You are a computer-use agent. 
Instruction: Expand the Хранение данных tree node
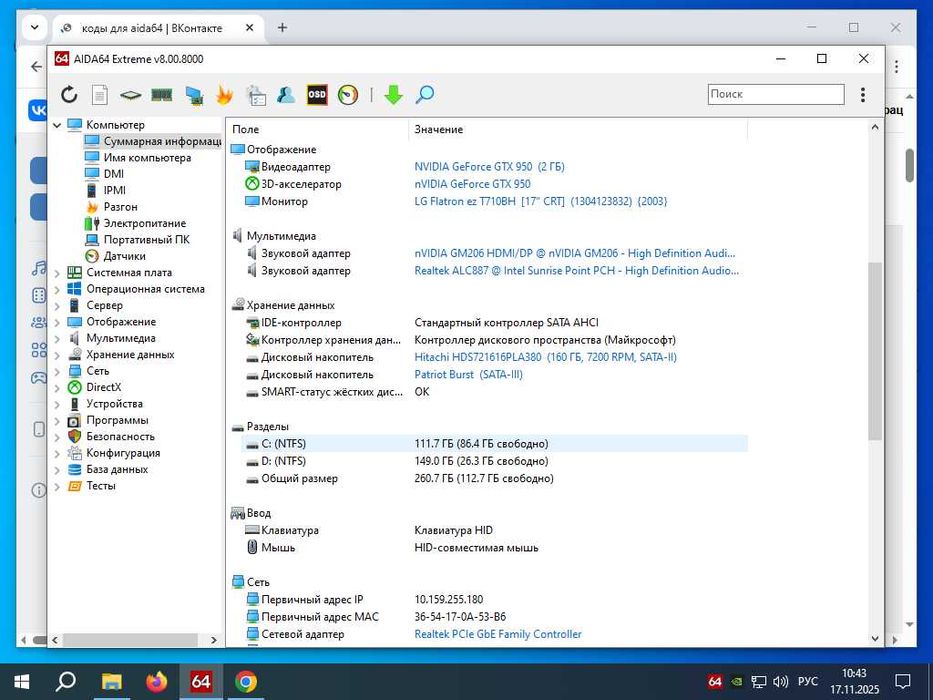[x=57, y=355]
